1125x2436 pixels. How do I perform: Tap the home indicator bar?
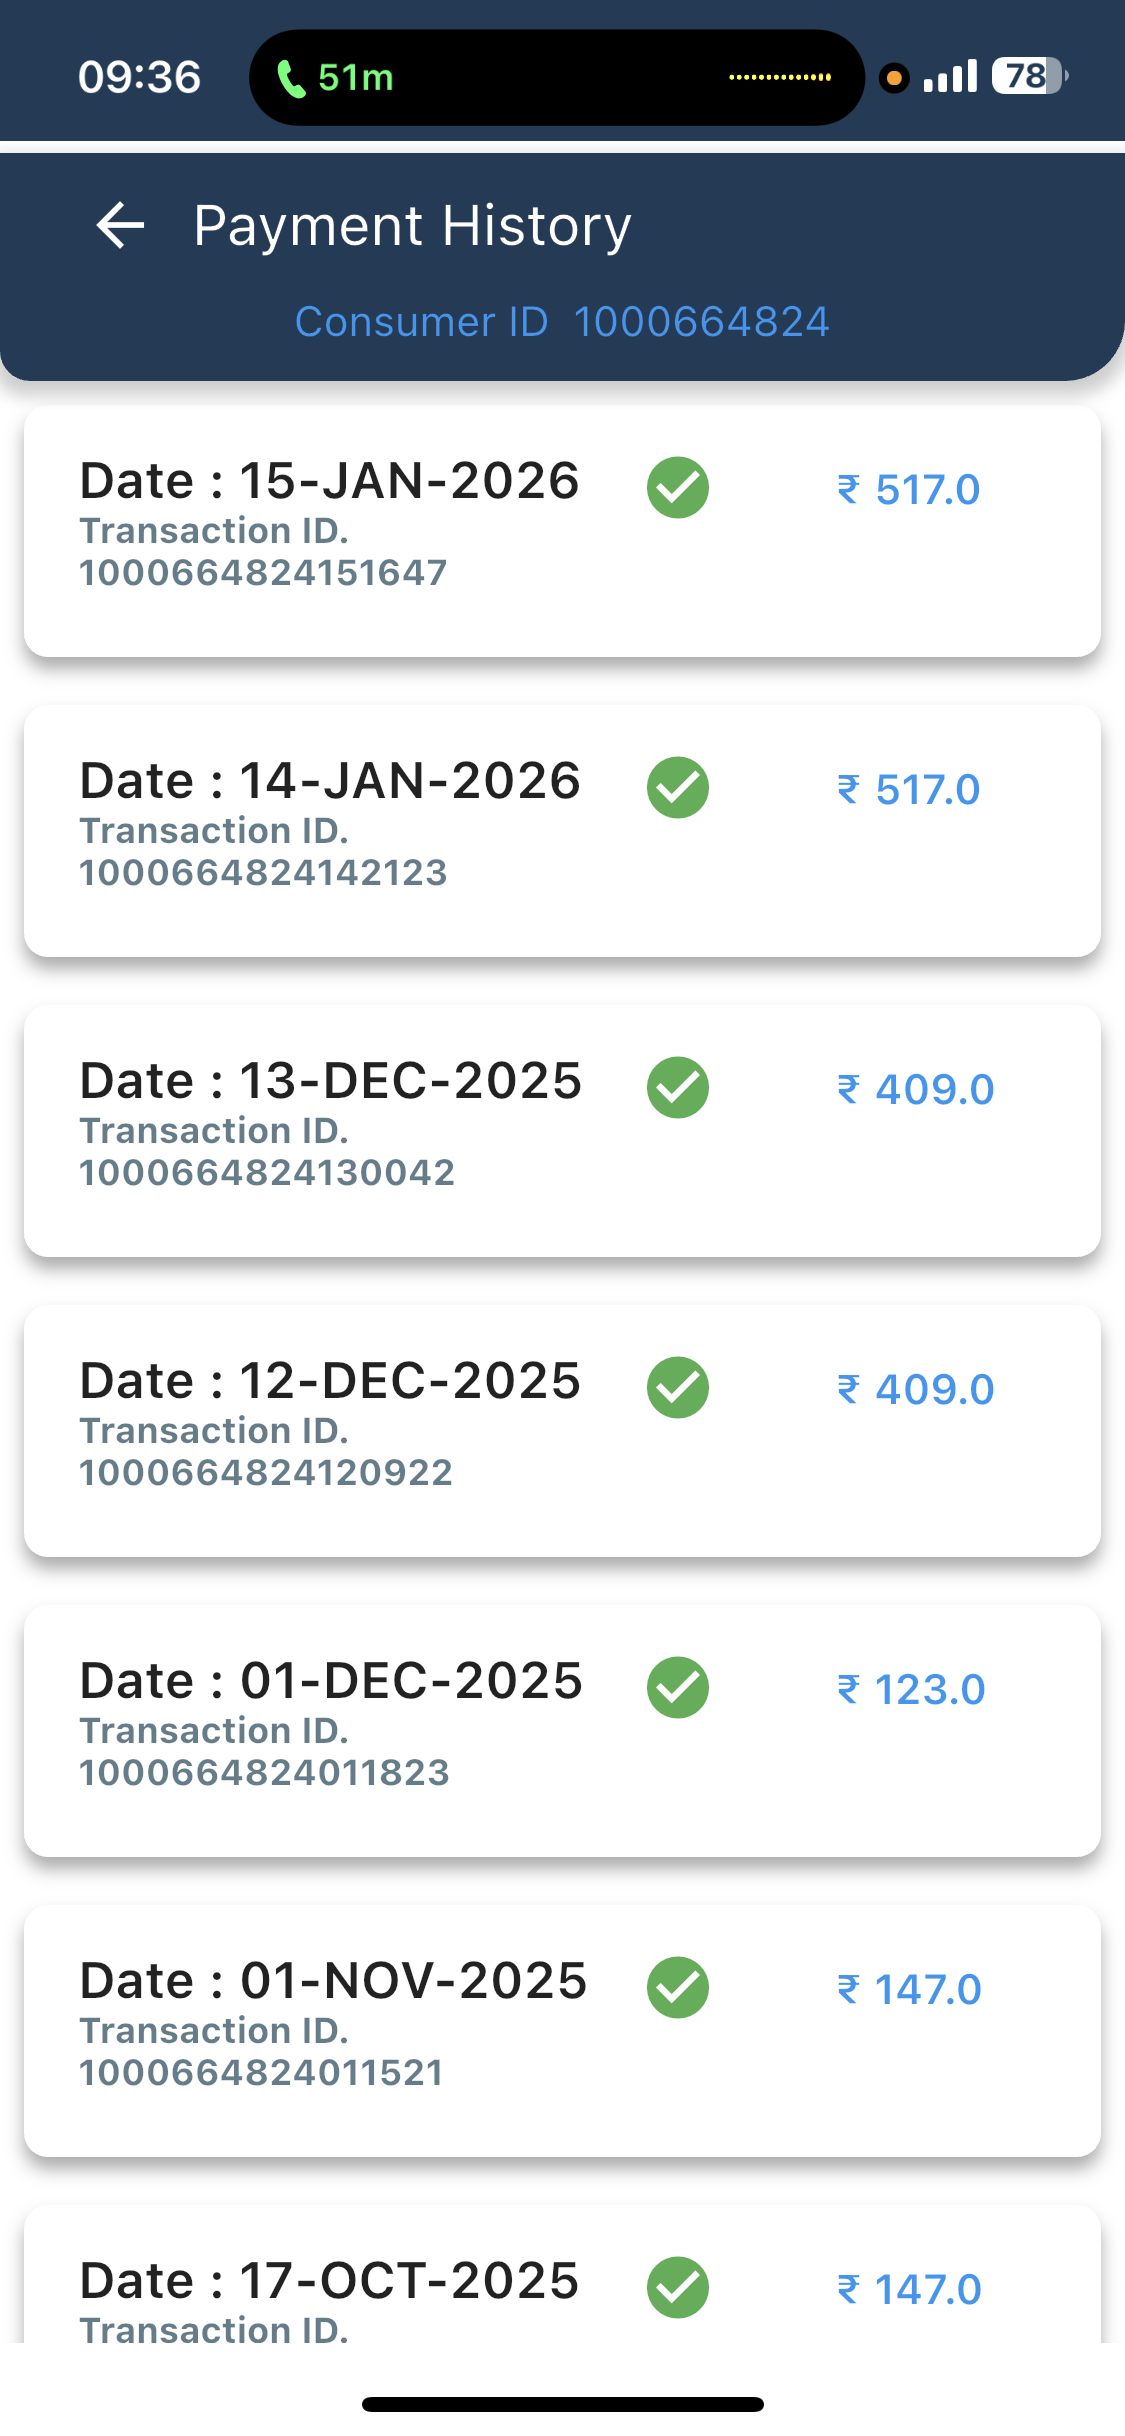pos(562,2404)
